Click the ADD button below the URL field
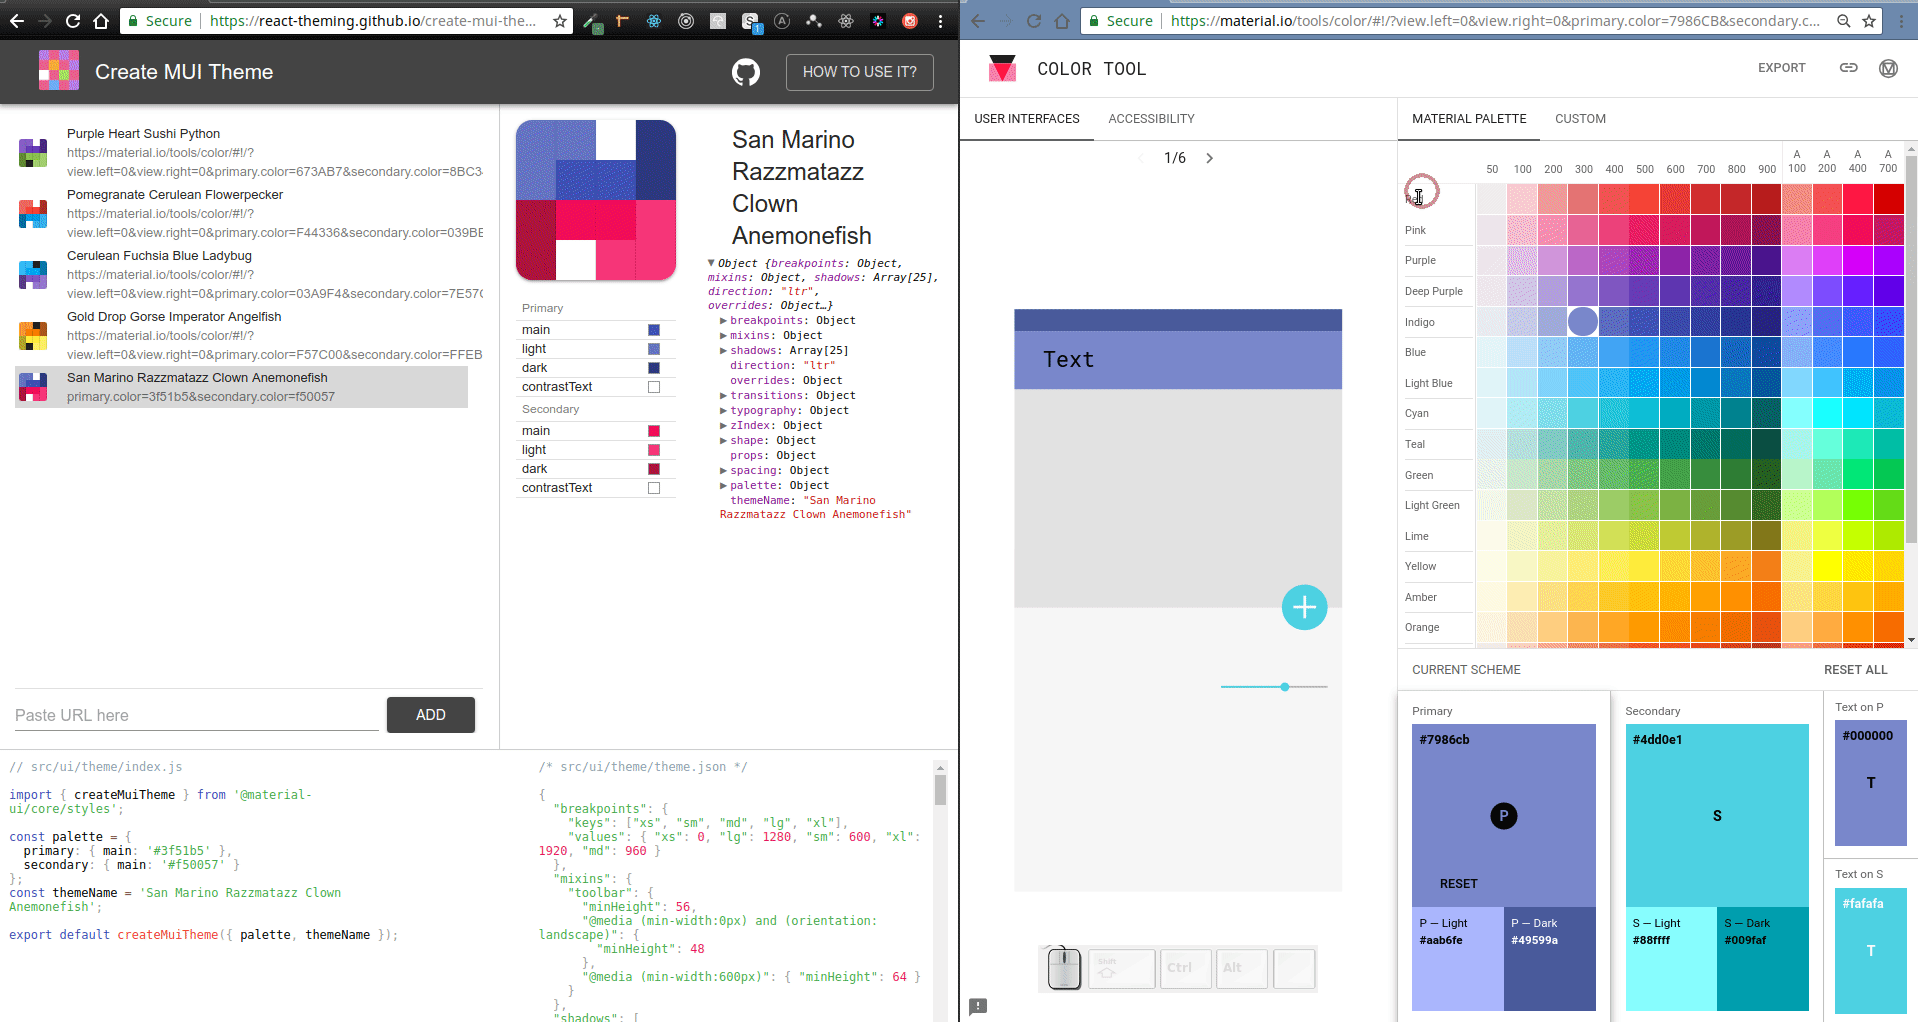Image resolution: width=1918 pixels, height=1022 pixels. point(430,714)
